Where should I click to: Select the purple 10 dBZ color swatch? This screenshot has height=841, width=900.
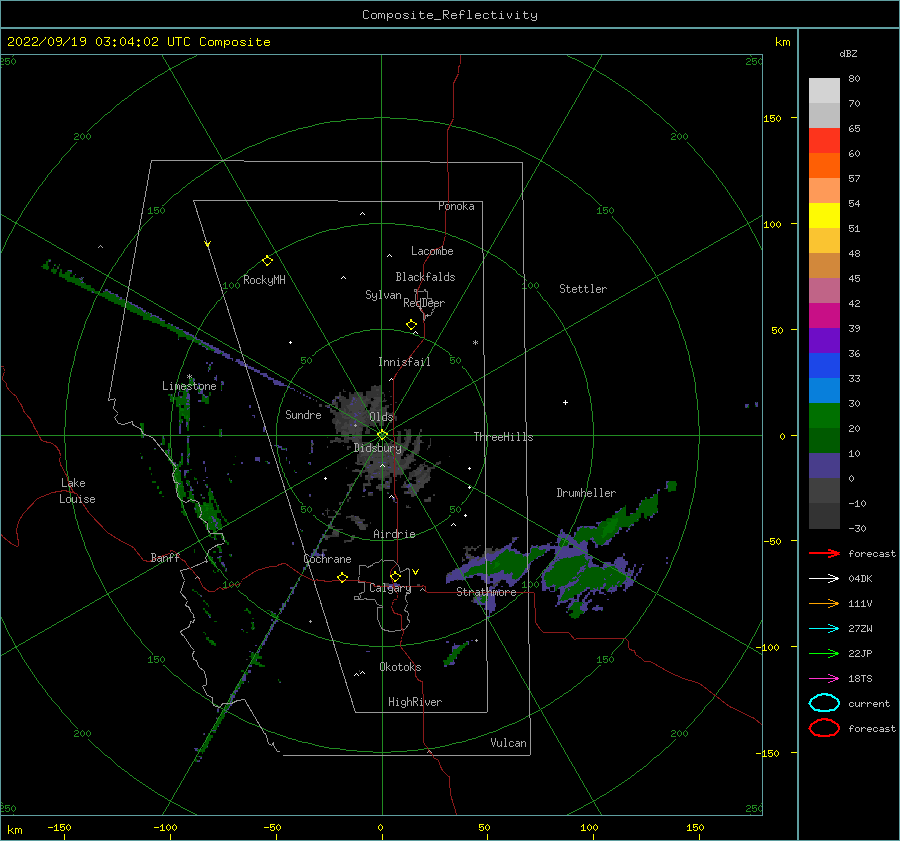[x=824, y=465]
